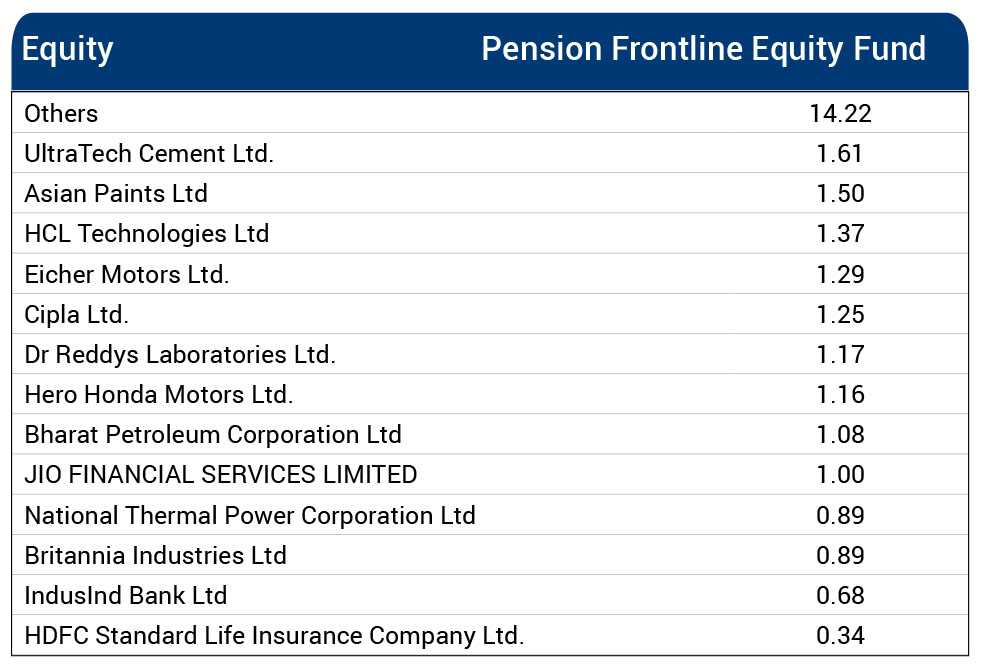982x667 pixels.
Task: Click JIO FINANCIAL SERVICES LIMITED entry
Action: click(221, 475)
